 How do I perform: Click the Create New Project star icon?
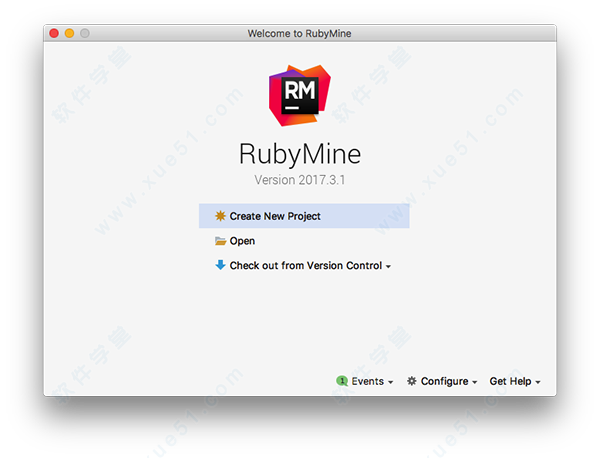[220, 216]
